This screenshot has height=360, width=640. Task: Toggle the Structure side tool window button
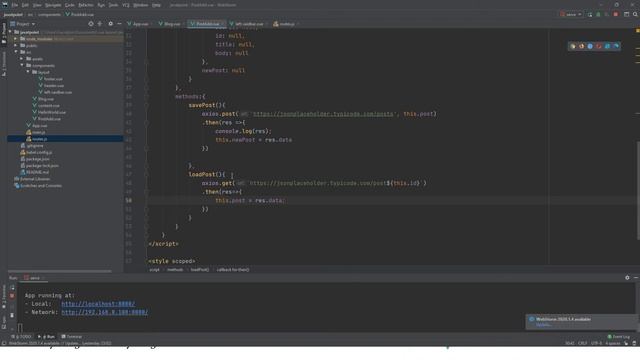[x=4, y=64]
